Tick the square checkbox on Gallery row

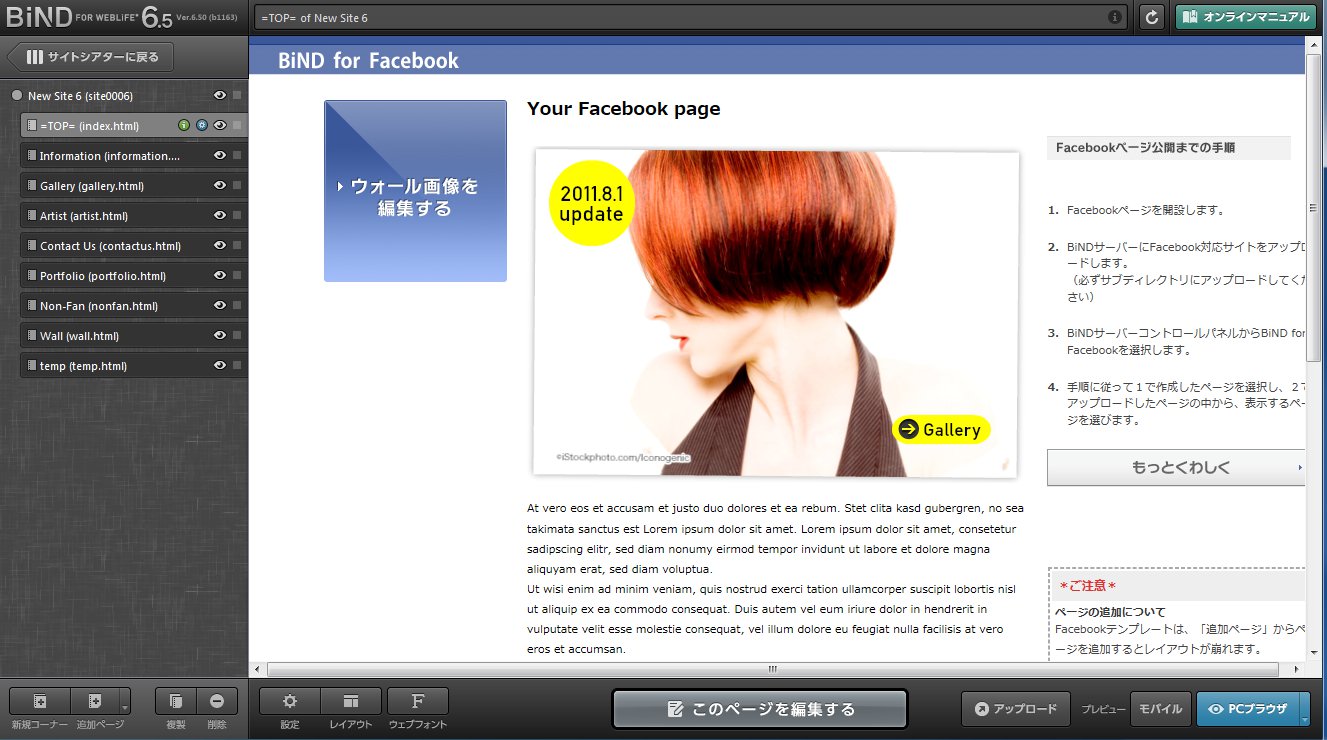[237, 185]
